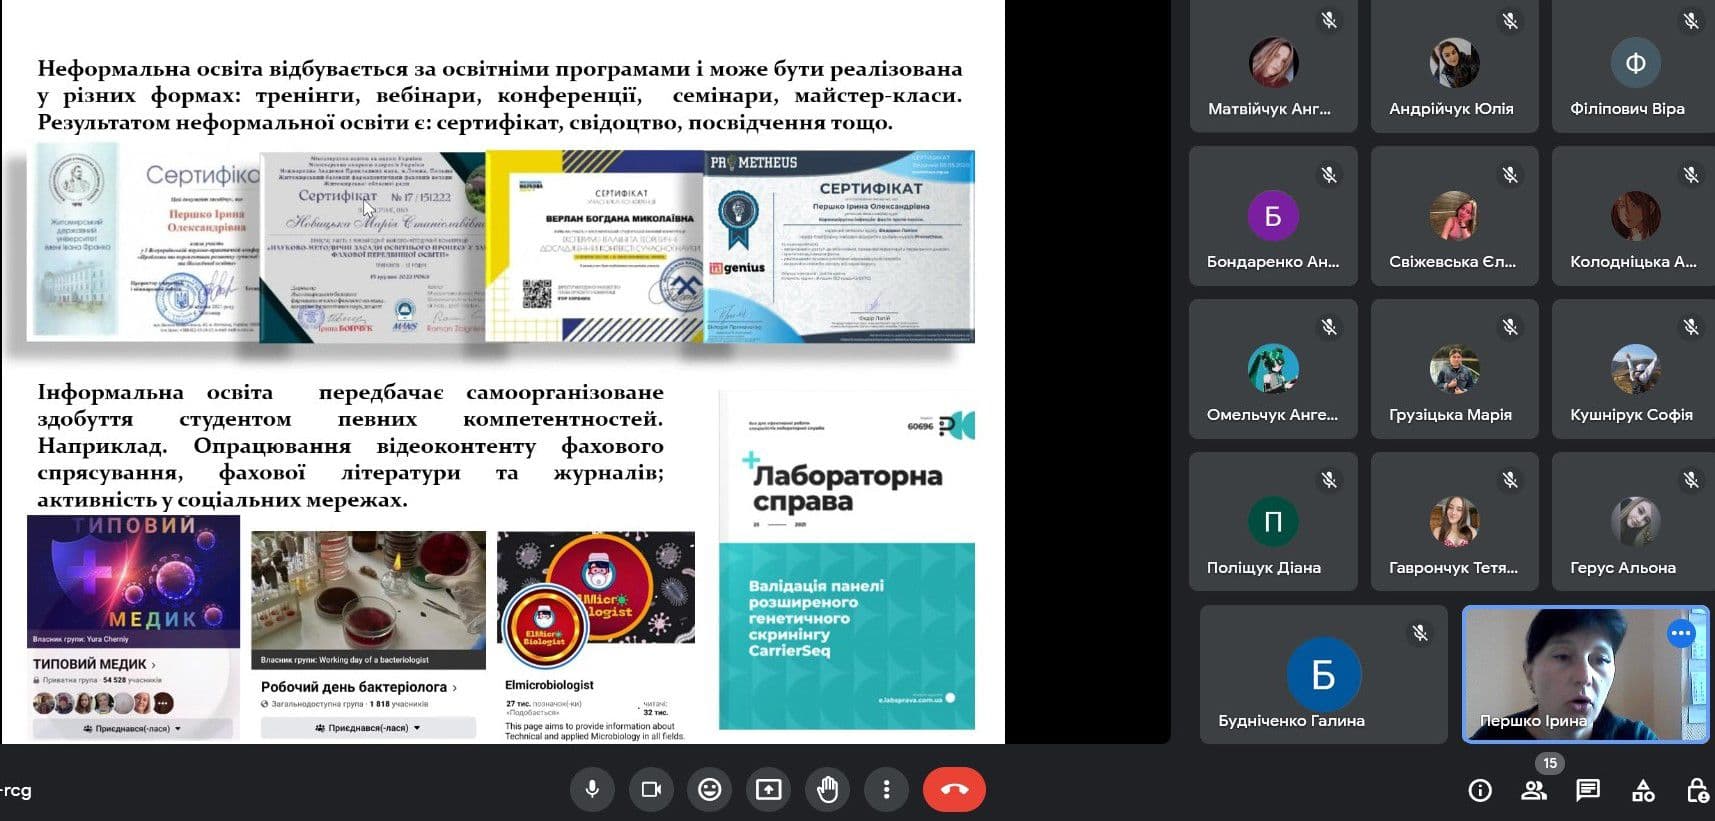Click ТИПОВИЙ МЕДИК group link in slide

(x=94, y=664)
